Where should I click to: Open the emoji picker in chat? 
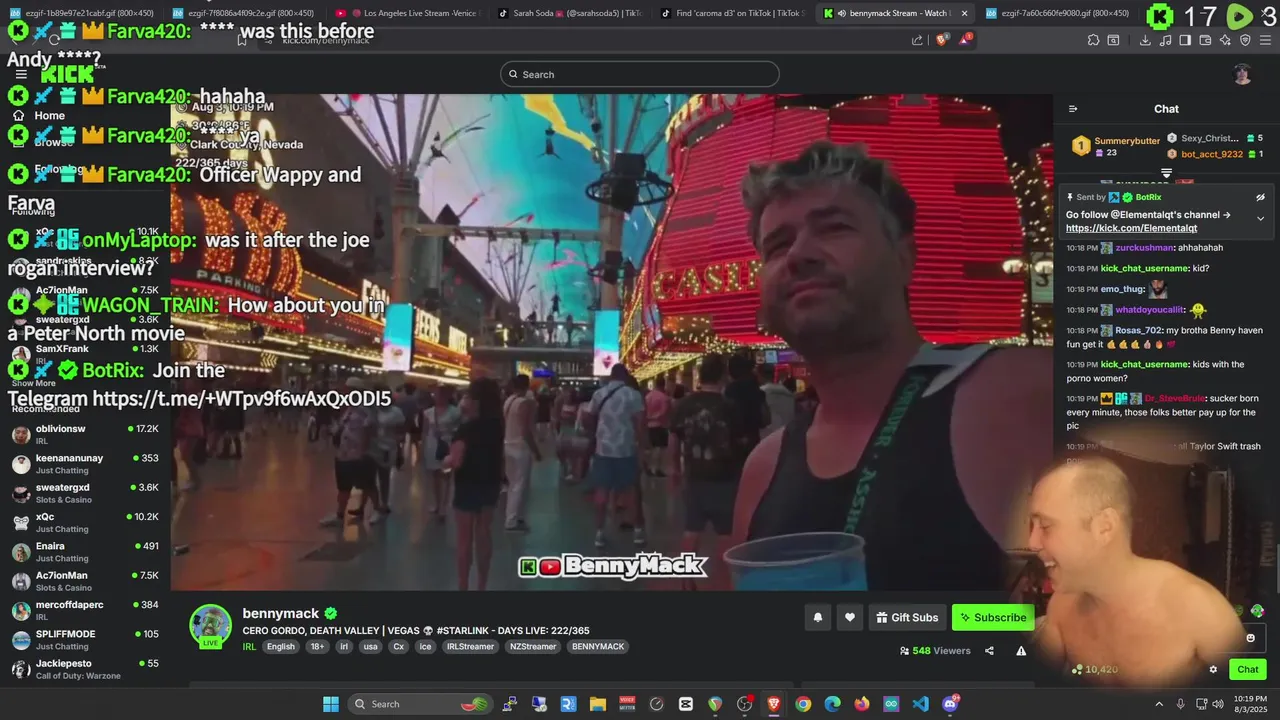[1250, 637]
